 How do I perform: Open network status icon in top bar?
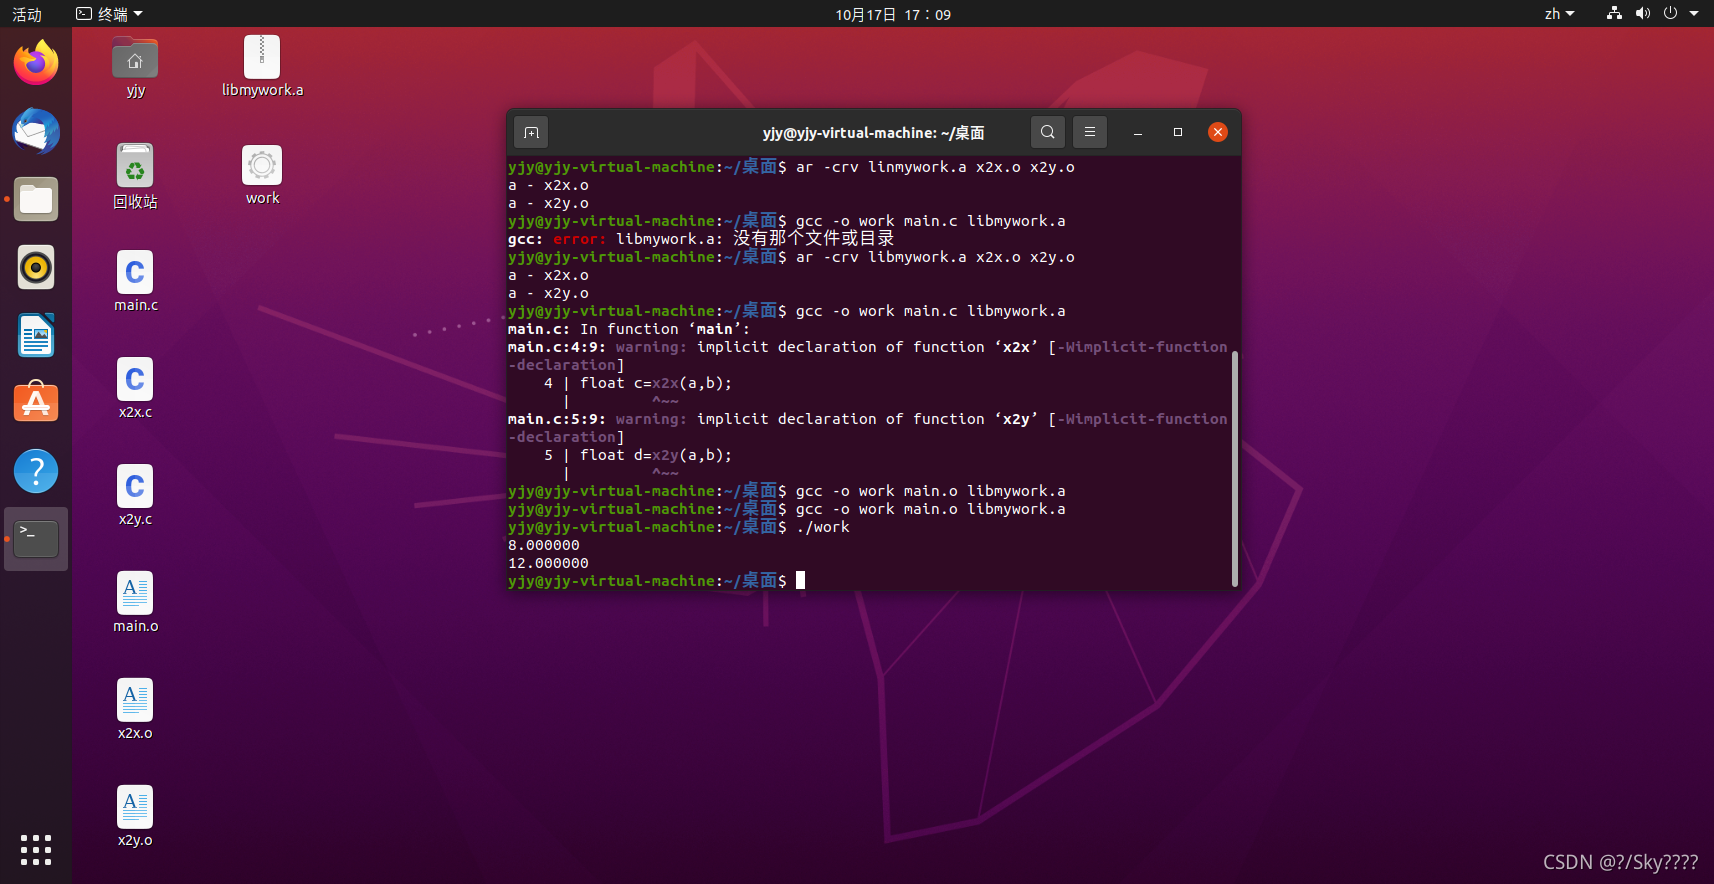pyautogui.click(x=1614, y=14)
